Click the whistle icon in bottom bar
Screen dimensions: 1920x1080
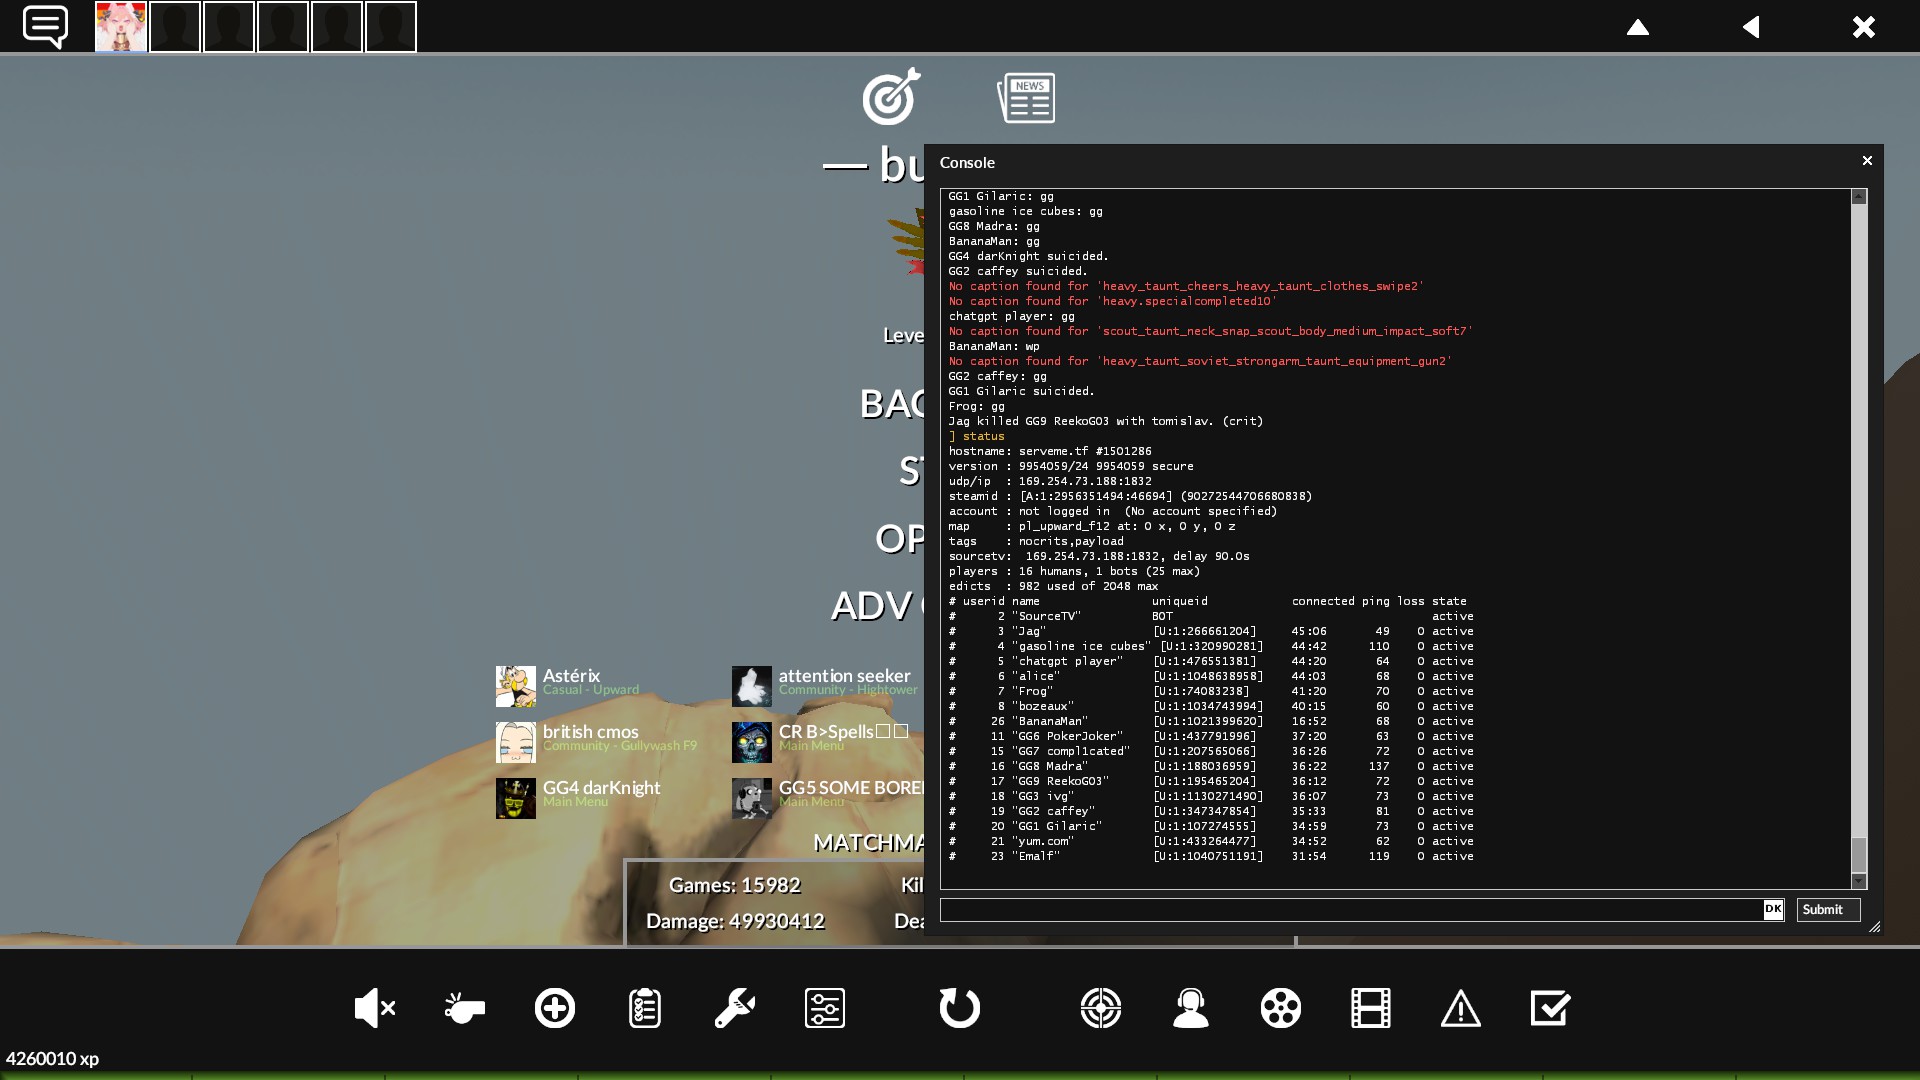(x=464, y=1008)
